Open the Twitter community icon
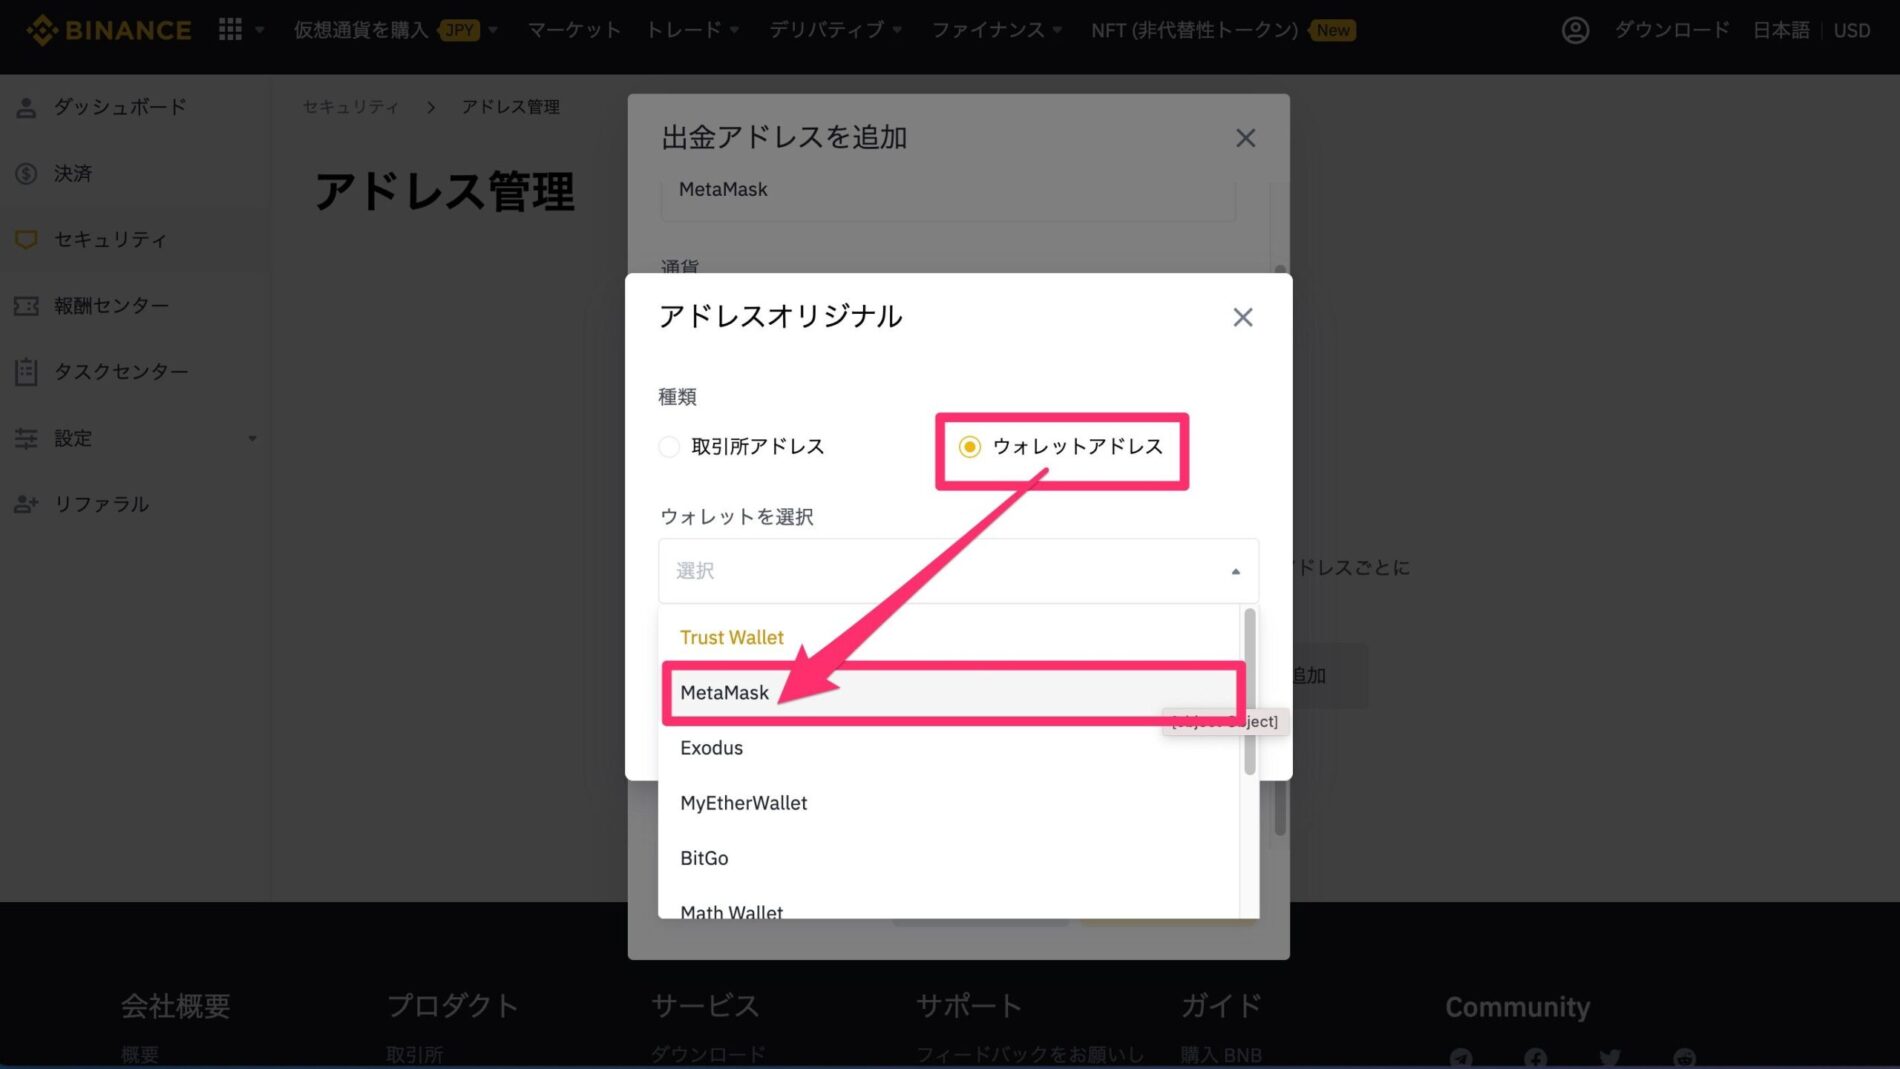Image resolution: width=1900 pixels, height=1069 pixels. coord(1610,1058)
